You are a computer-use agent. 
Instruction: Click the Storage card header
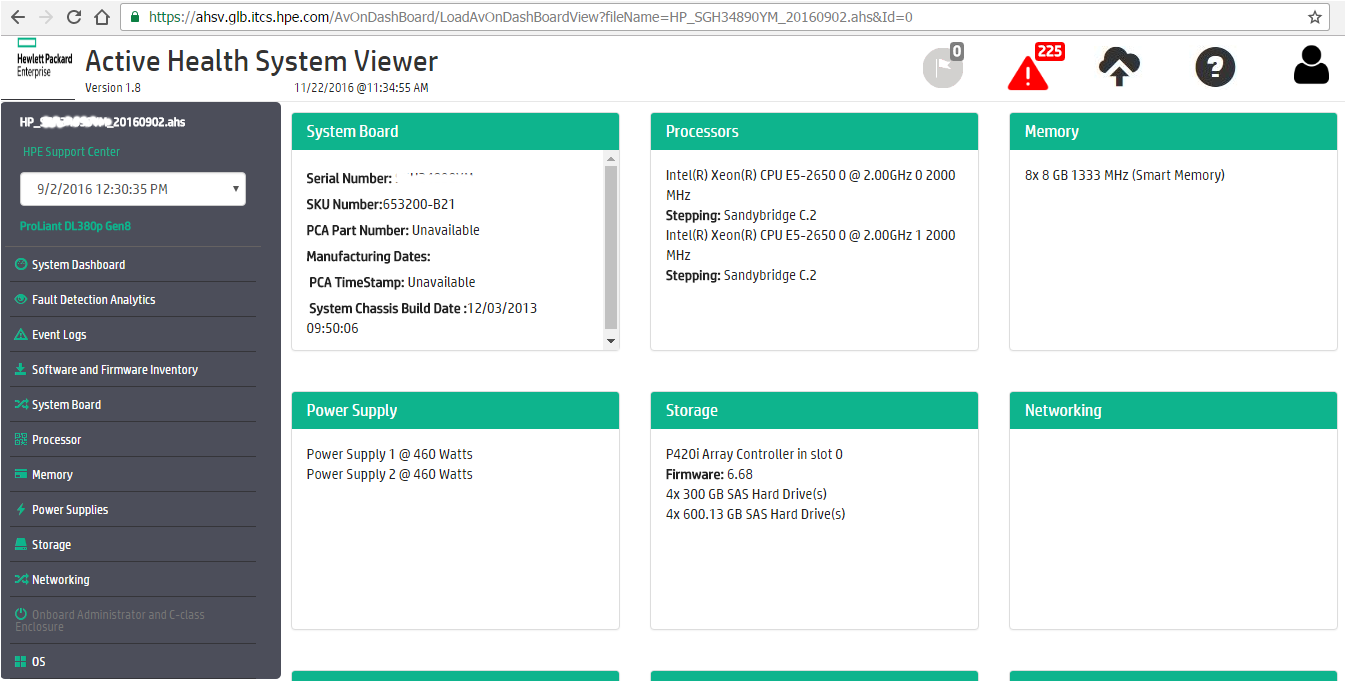tap(814, 410)
